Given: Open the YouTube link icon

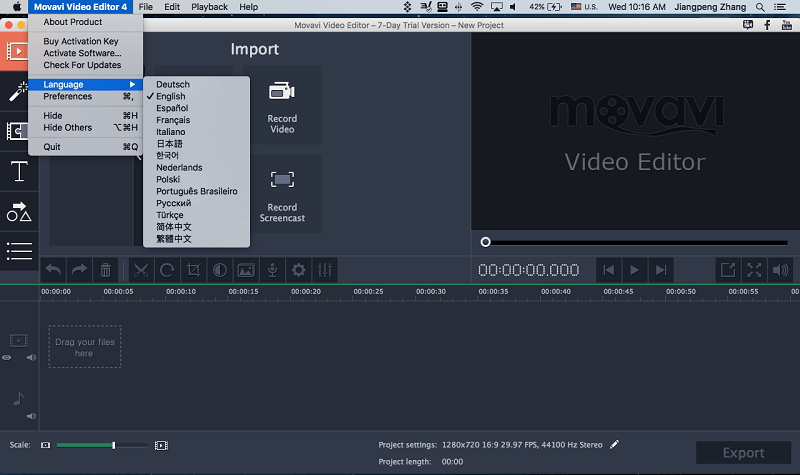Looking at the screenshot, I should click(787, 25).
